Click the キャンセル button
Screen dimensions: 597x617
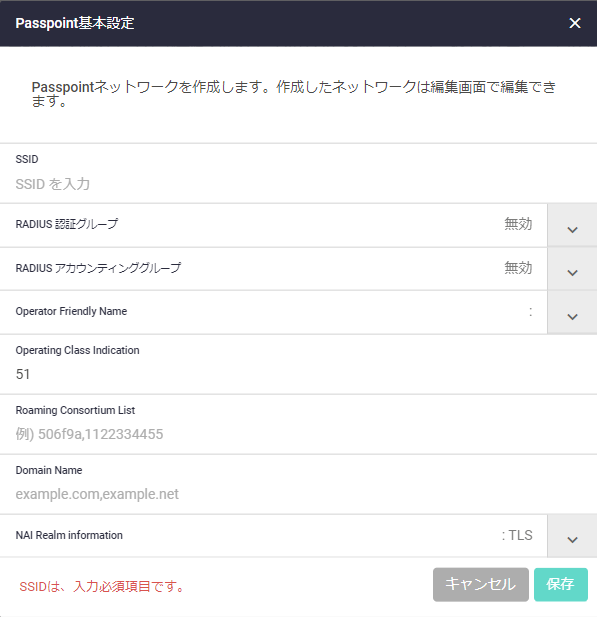(x=481, y=584)
